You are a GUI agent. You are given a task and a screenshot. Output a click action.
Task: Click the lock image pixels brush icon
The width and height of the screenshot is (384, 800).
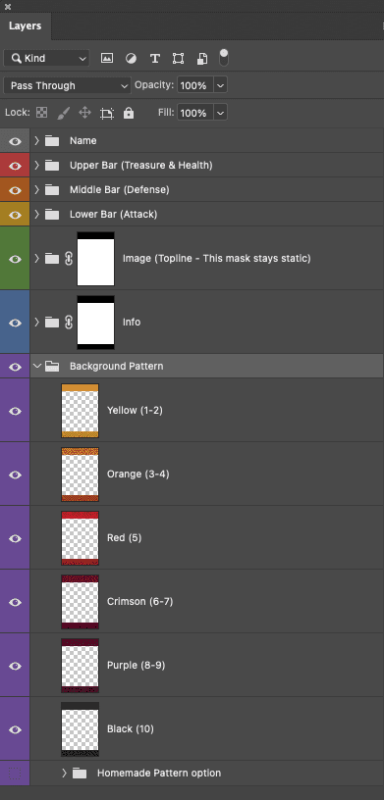tap(63, 113)
